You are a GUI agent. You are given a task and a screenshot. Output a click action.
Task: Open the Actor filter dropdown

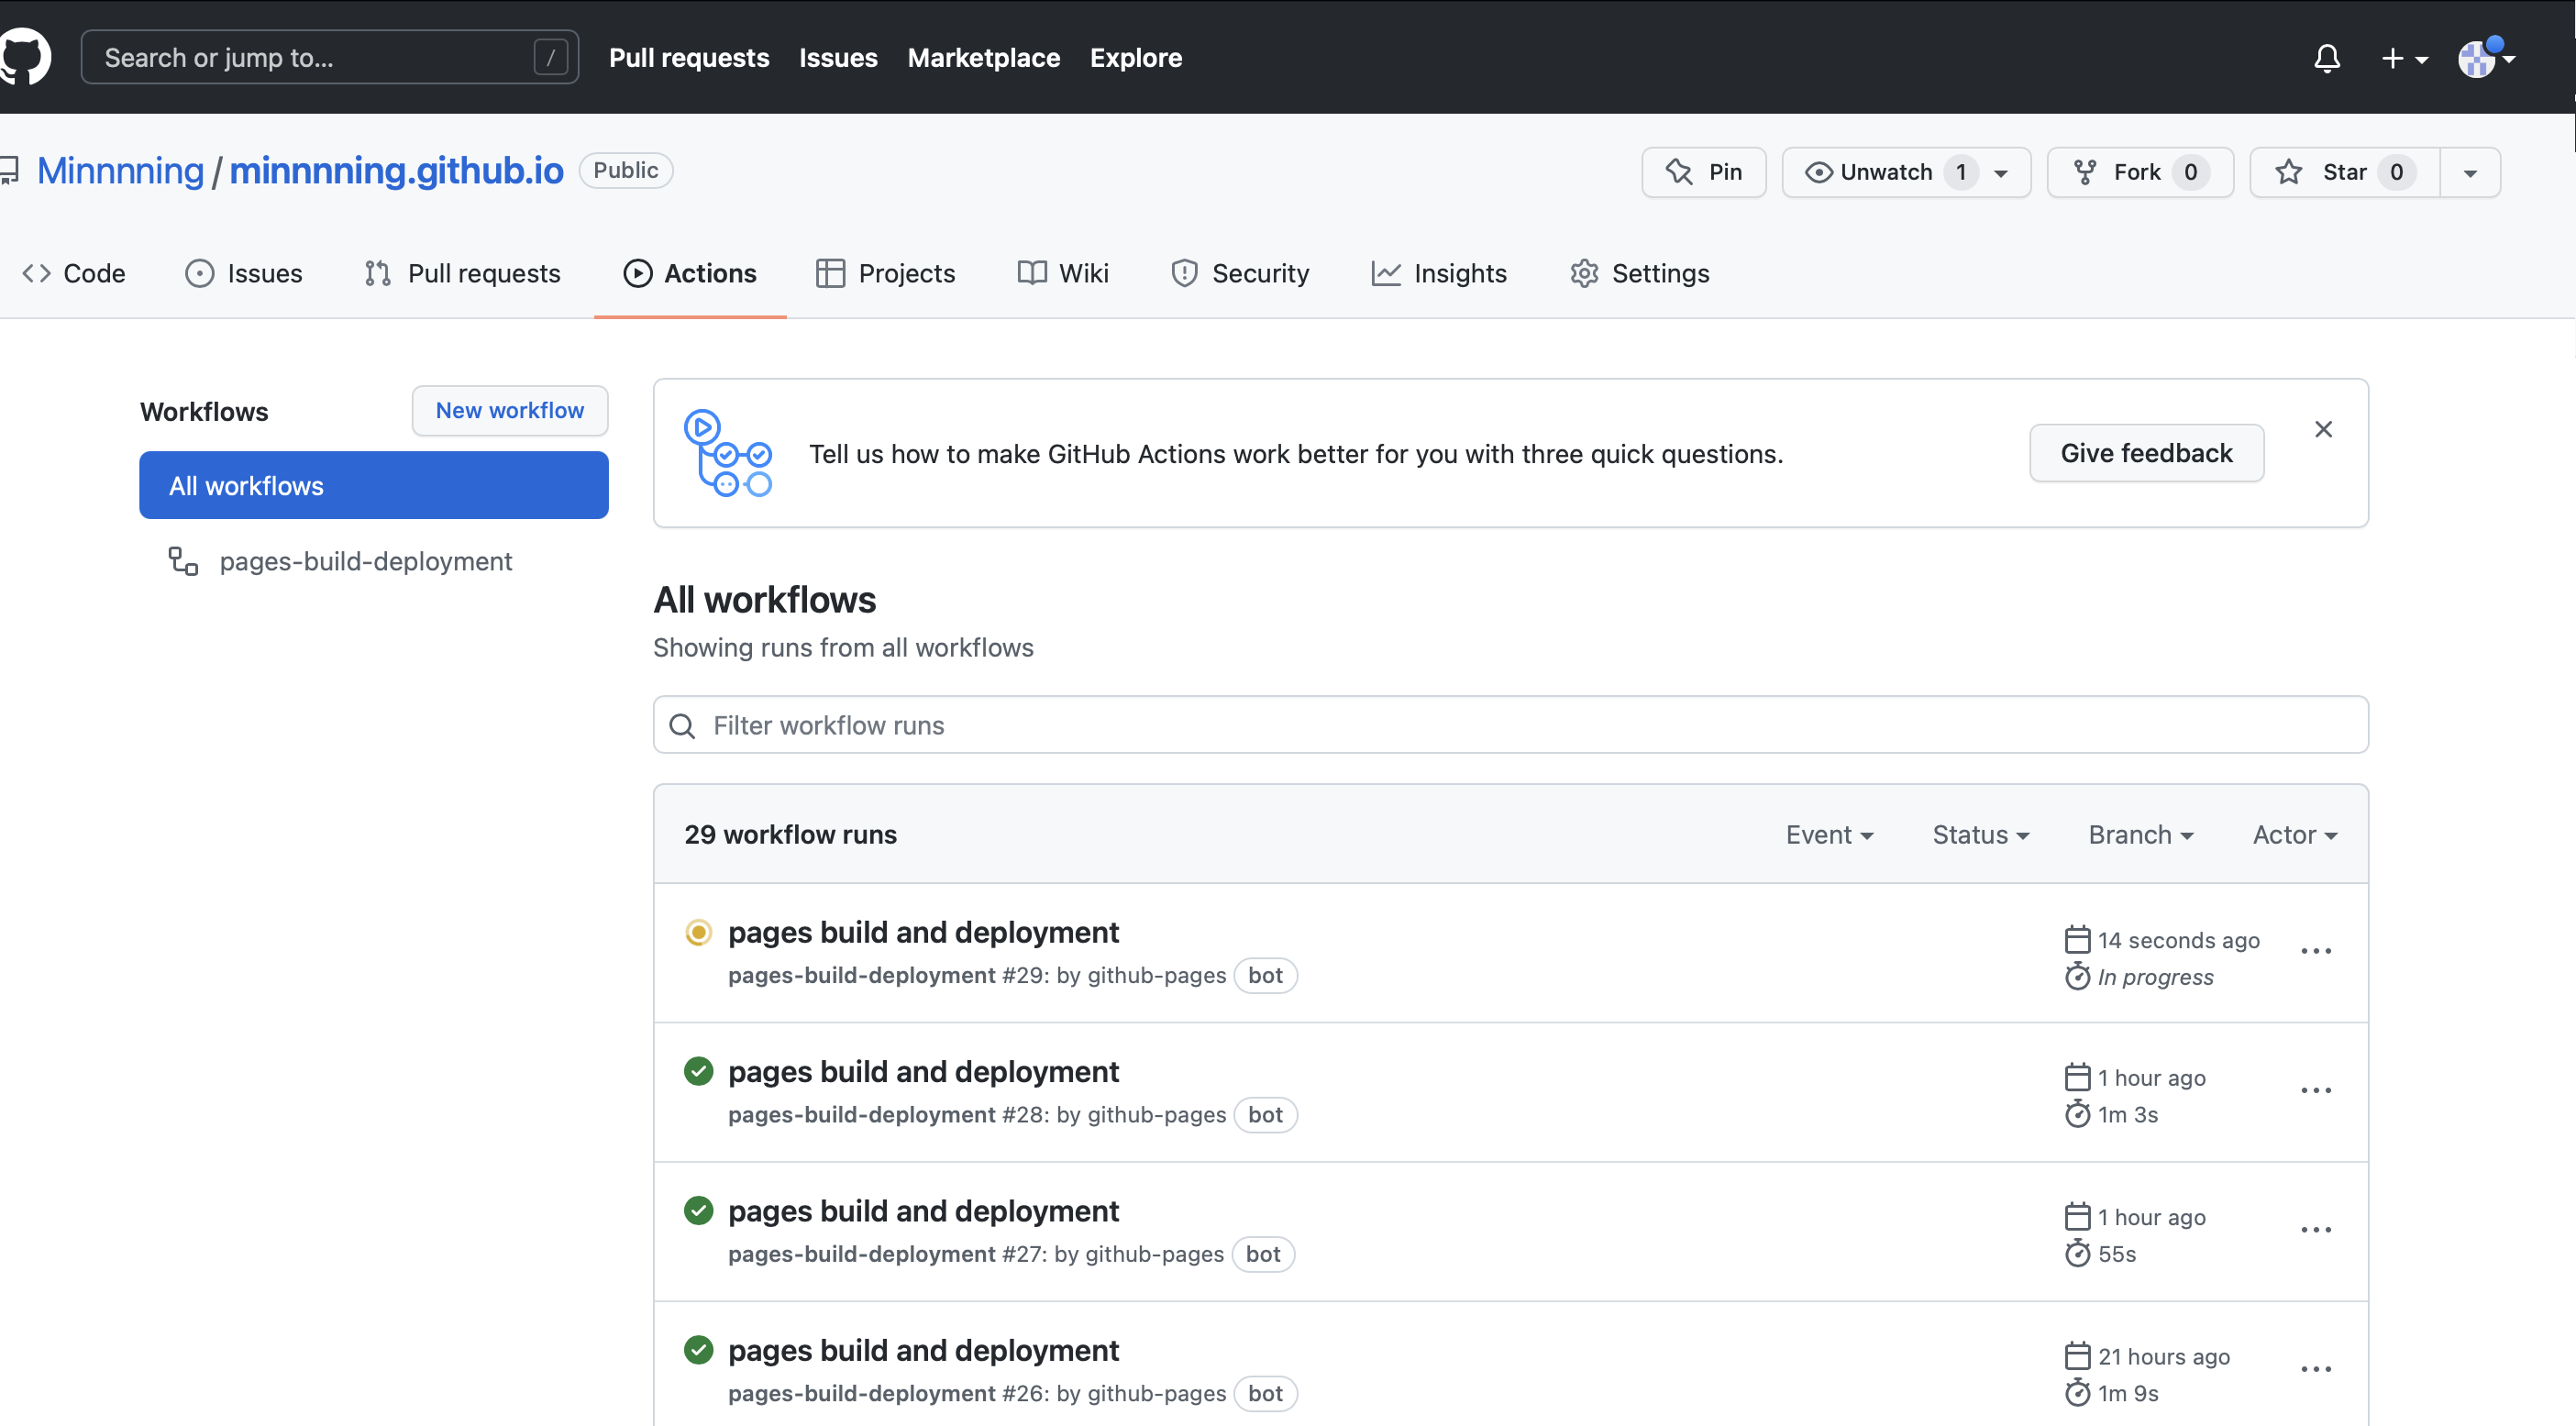(2293, 834)
